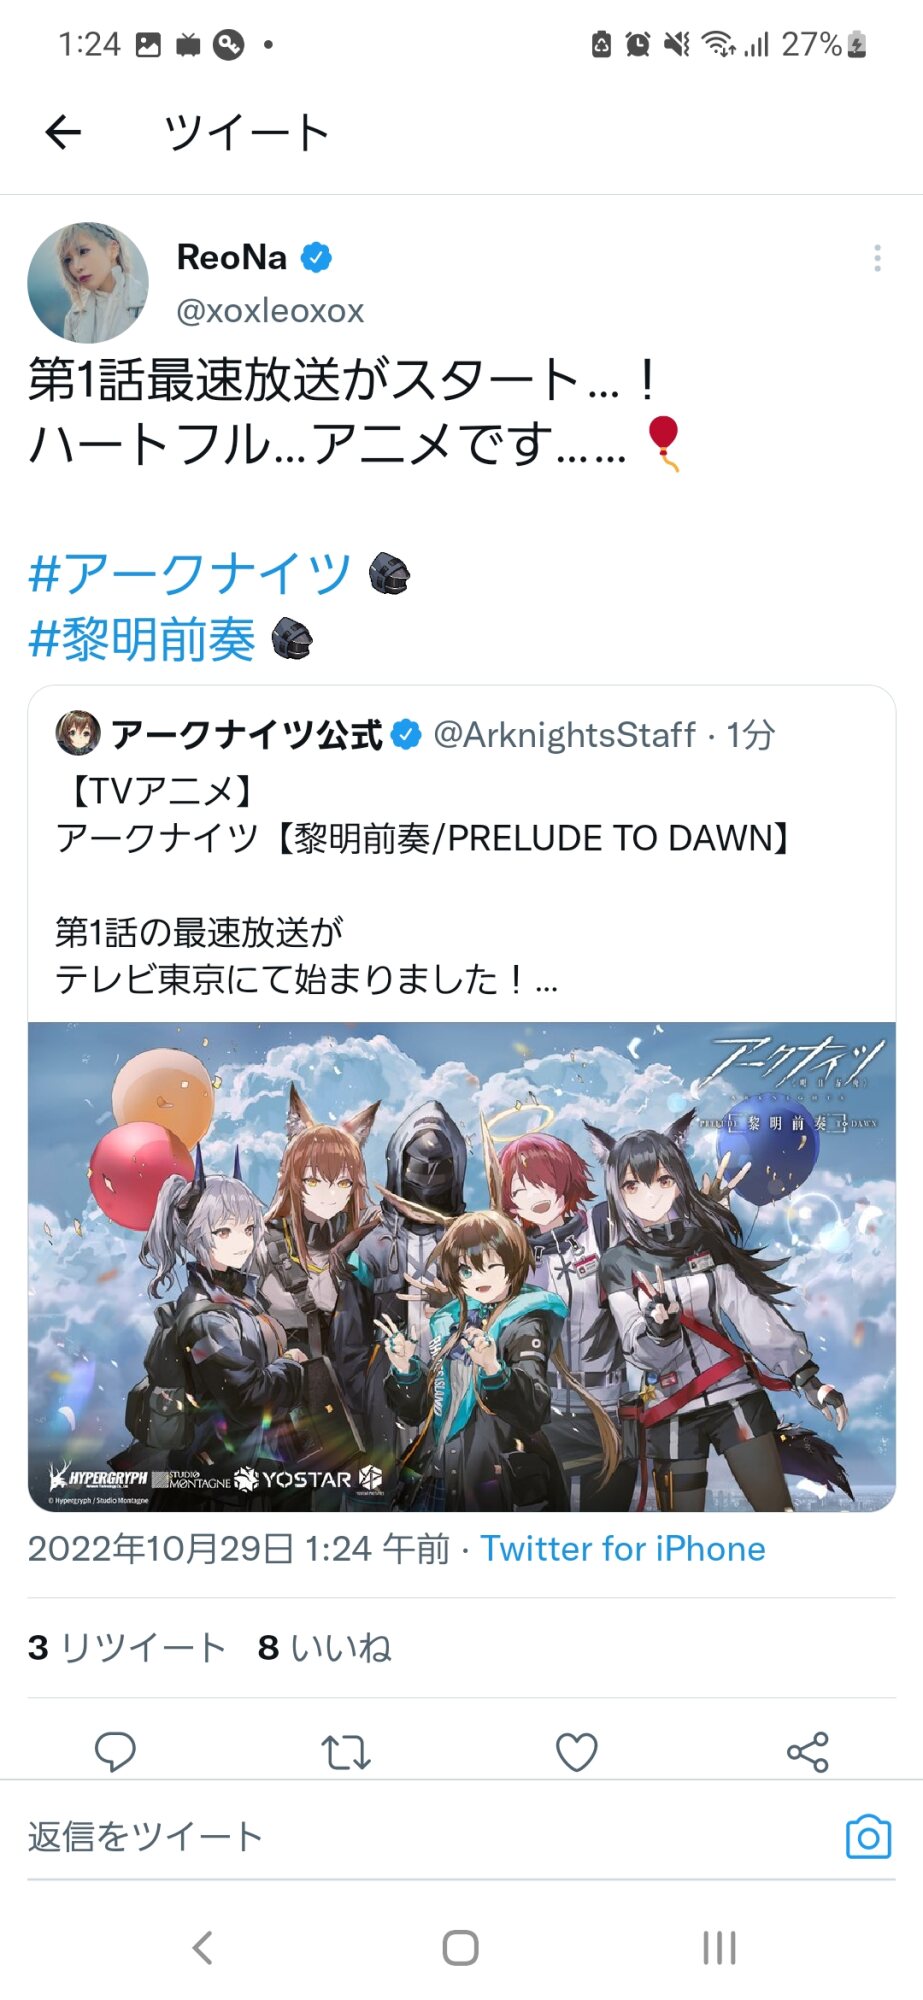Open the three-dot menu on ReoNa's tweet
The image size is (923, 2000).
point(877,258)
